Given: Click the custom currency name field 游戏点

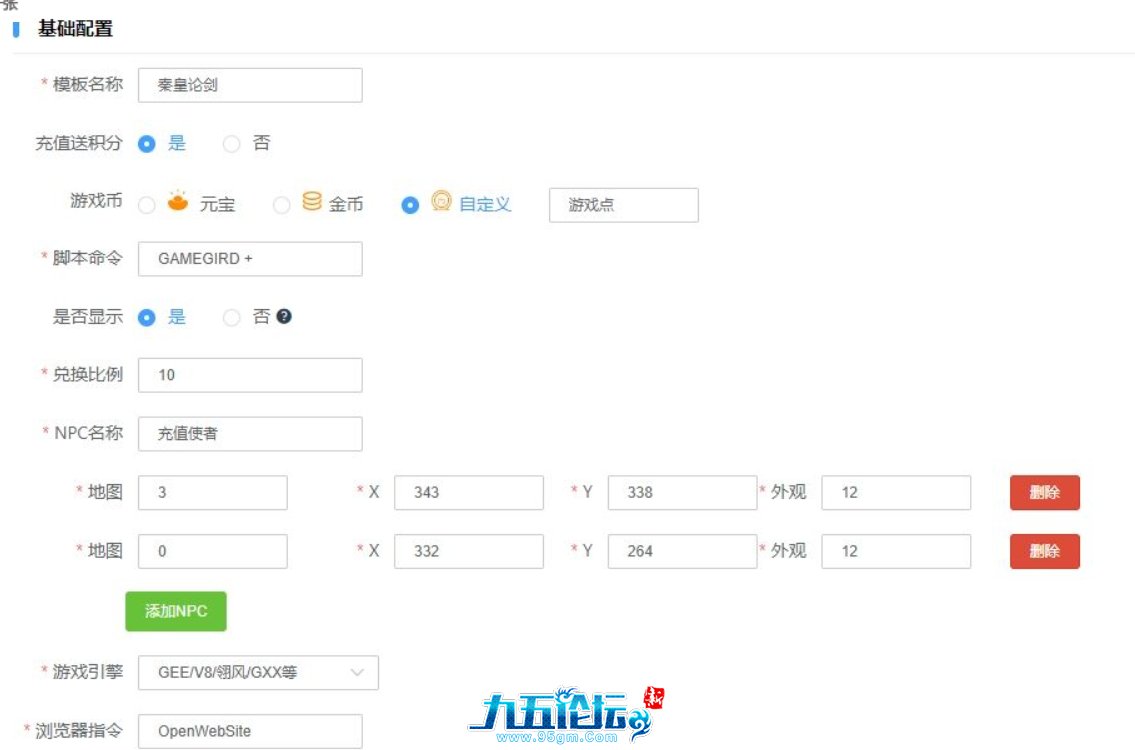Looking at the screenshot, I should (624, 205).
